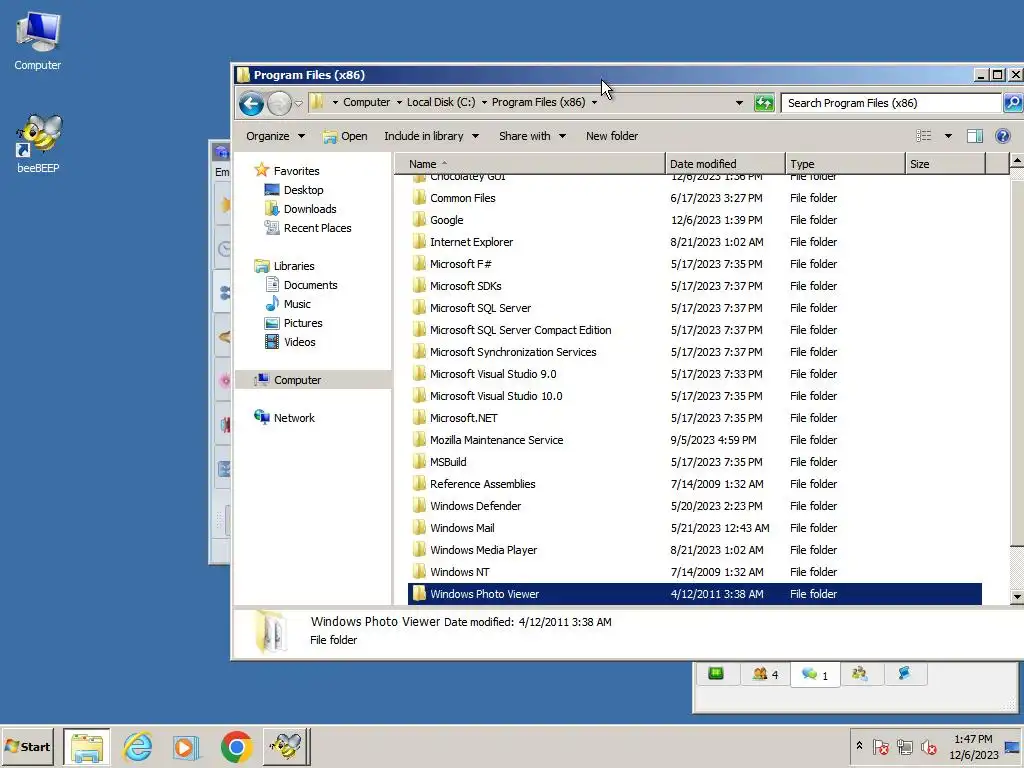Select Pictures under Libraries

pos(293,323)
